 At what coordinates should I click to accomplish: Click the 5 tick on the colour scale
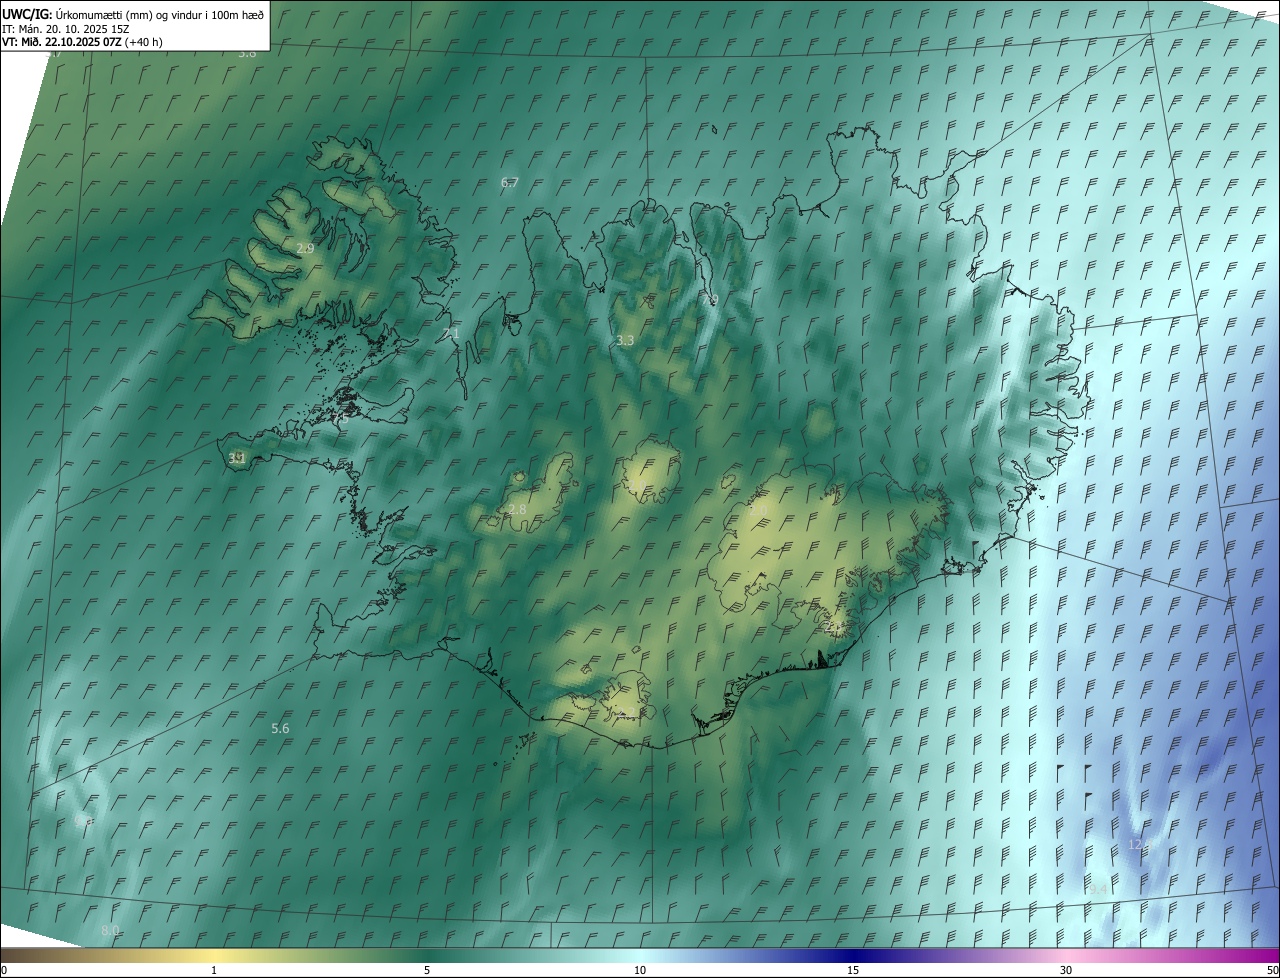click(x=427, y=971)
